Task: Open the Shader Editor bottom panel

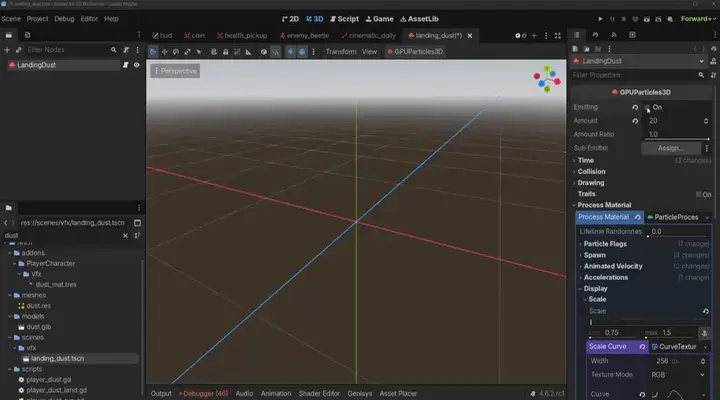Action: 319,394
